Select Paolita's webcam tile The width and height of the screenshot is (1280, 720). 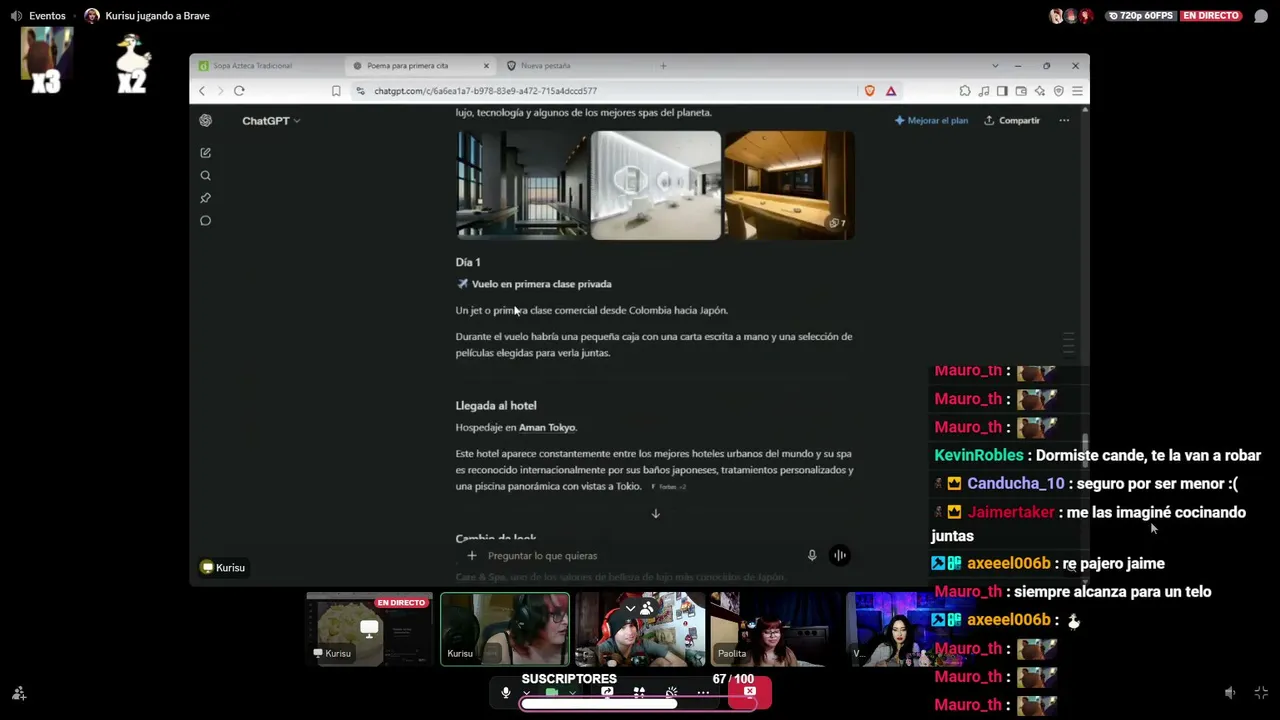(775, 630)
